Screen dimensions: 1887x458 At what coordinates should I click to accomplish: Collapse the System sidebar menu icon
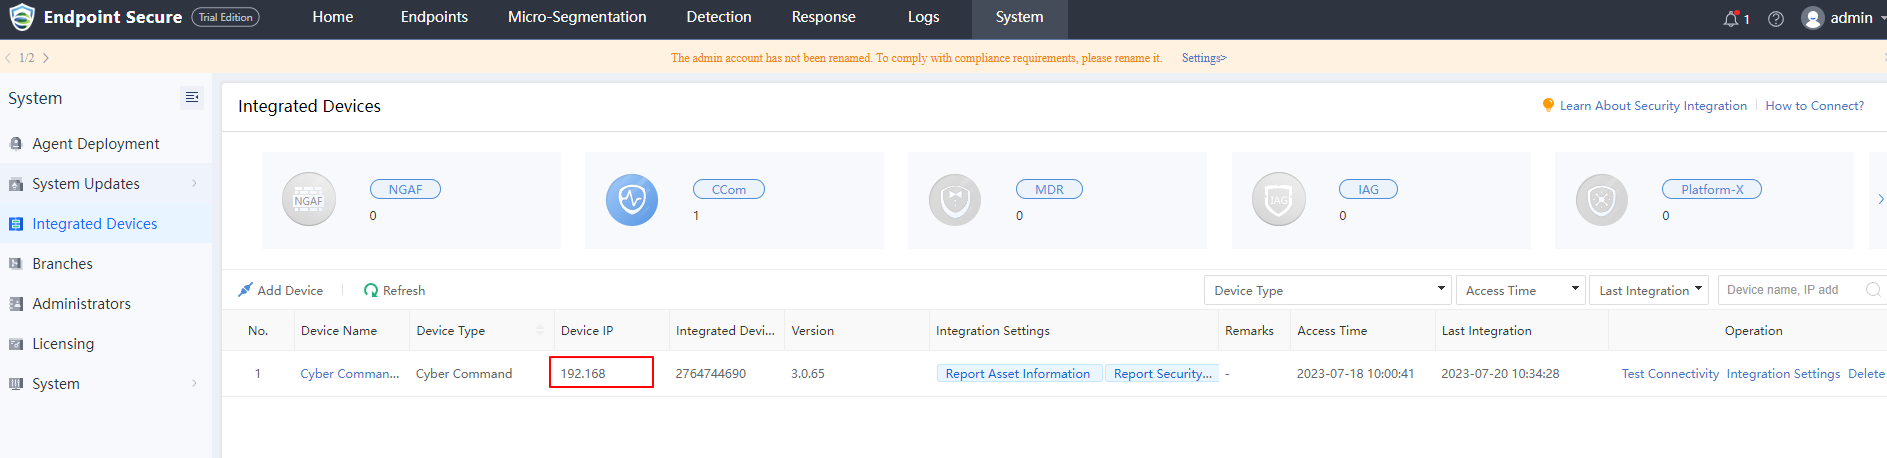point(191,97)
